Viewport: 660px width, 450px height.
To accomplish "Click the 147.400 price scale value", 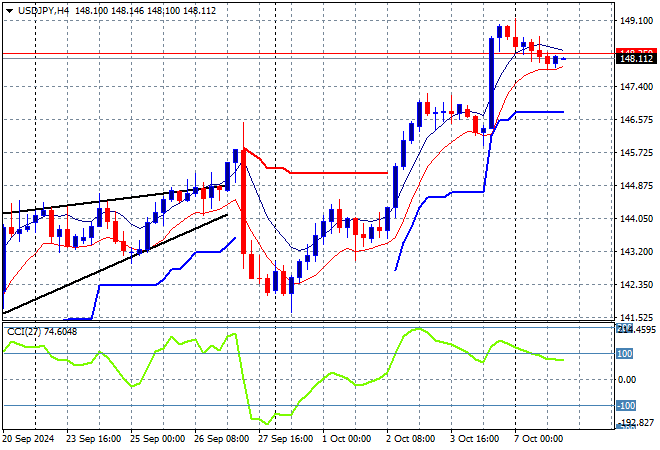I will [x=636, y=87].
